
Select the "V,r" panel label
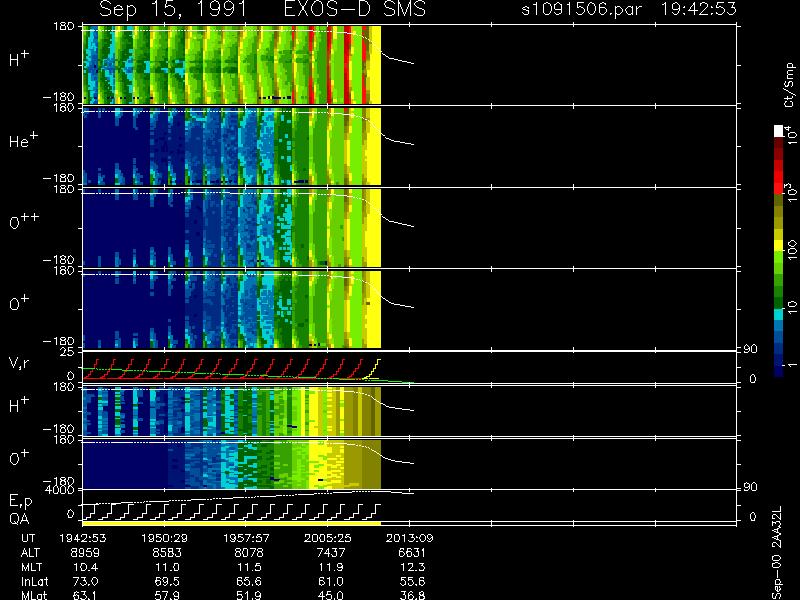tap(20, 363)
